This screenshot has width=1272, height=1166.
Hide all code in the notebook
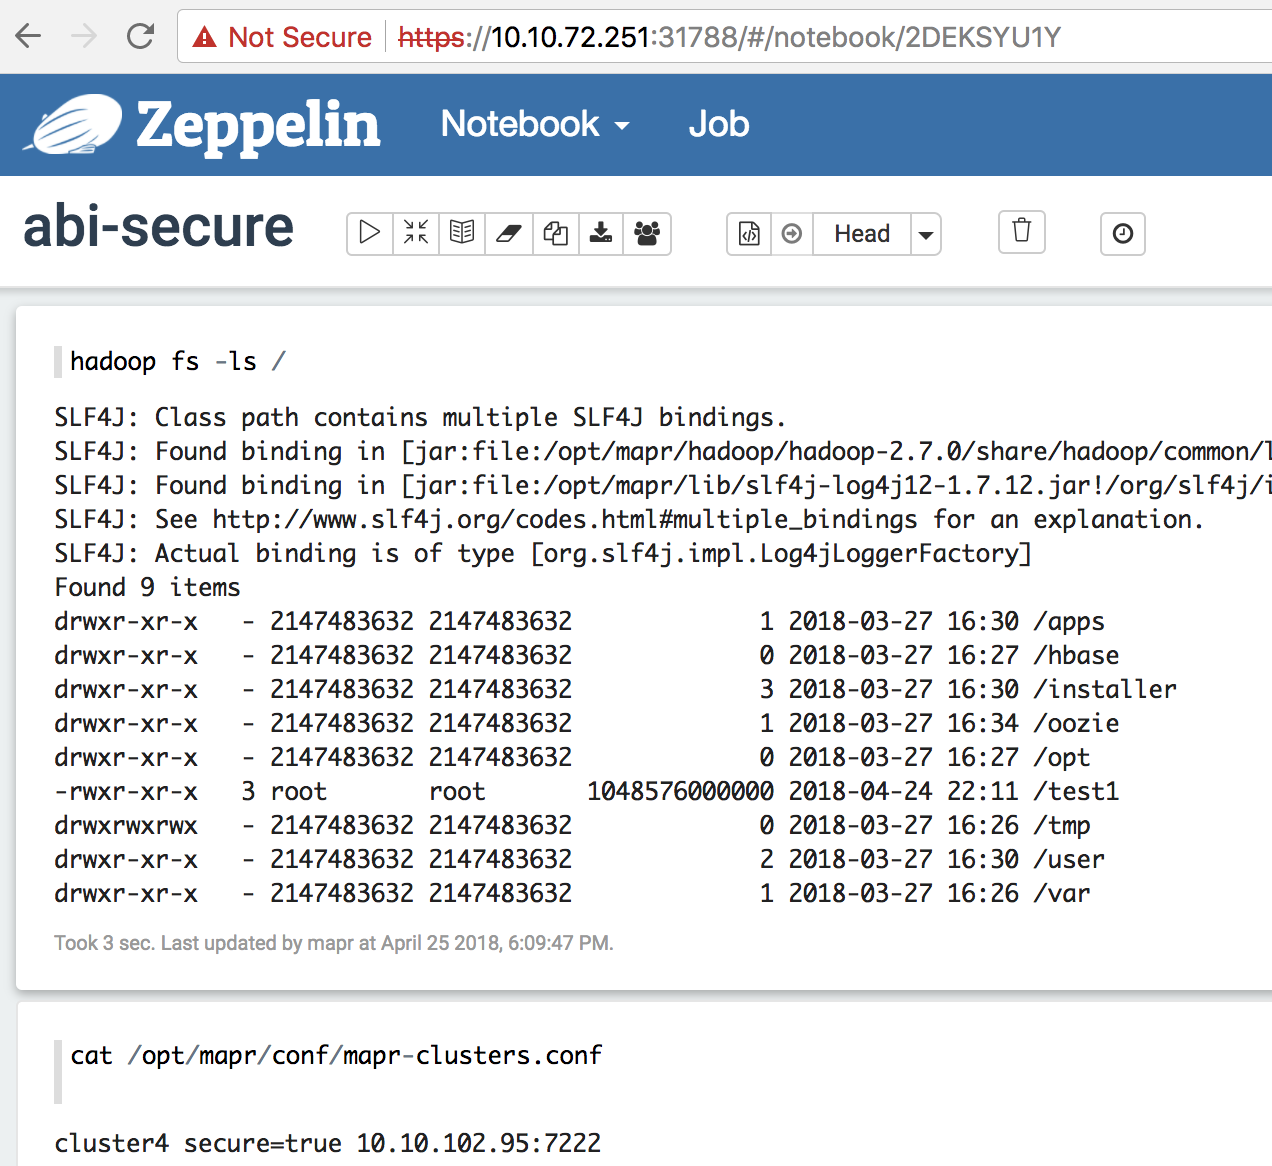[415, 233]
